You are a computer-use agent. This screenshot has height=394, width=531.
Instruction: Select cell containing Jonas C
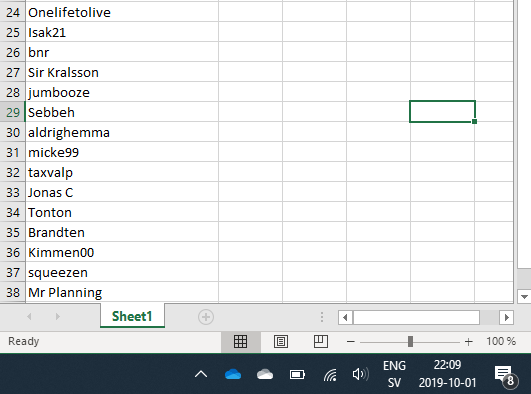[122, 192]
